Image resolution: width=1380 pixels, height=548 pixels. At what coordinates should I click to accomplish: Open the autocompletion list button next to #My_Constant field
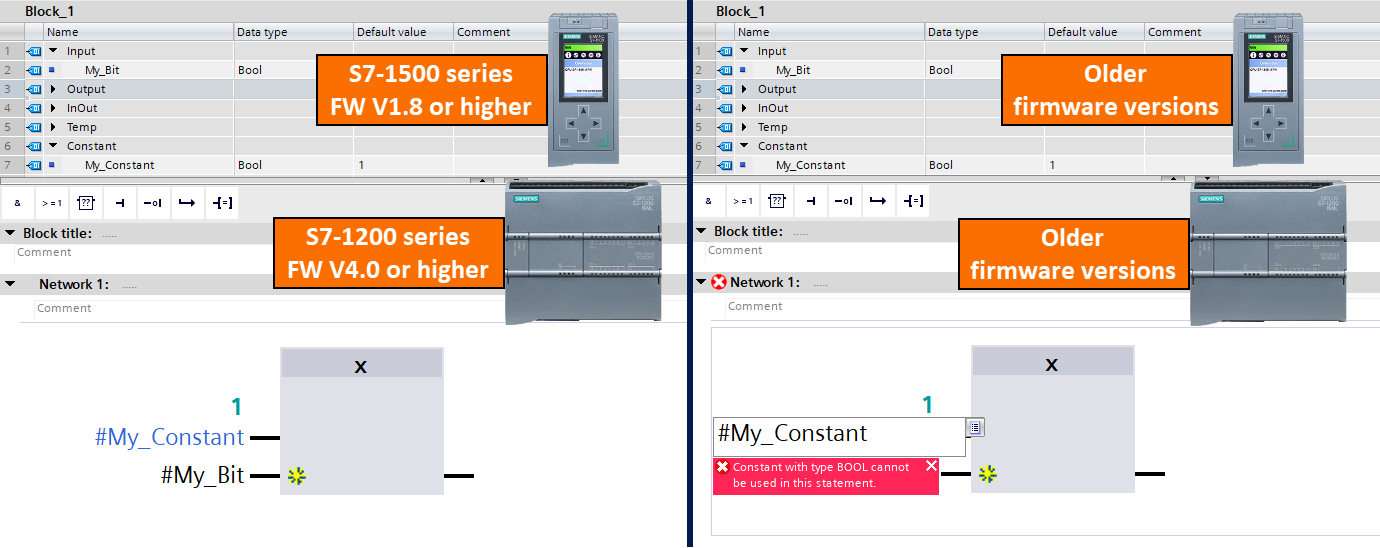[975, 428]
